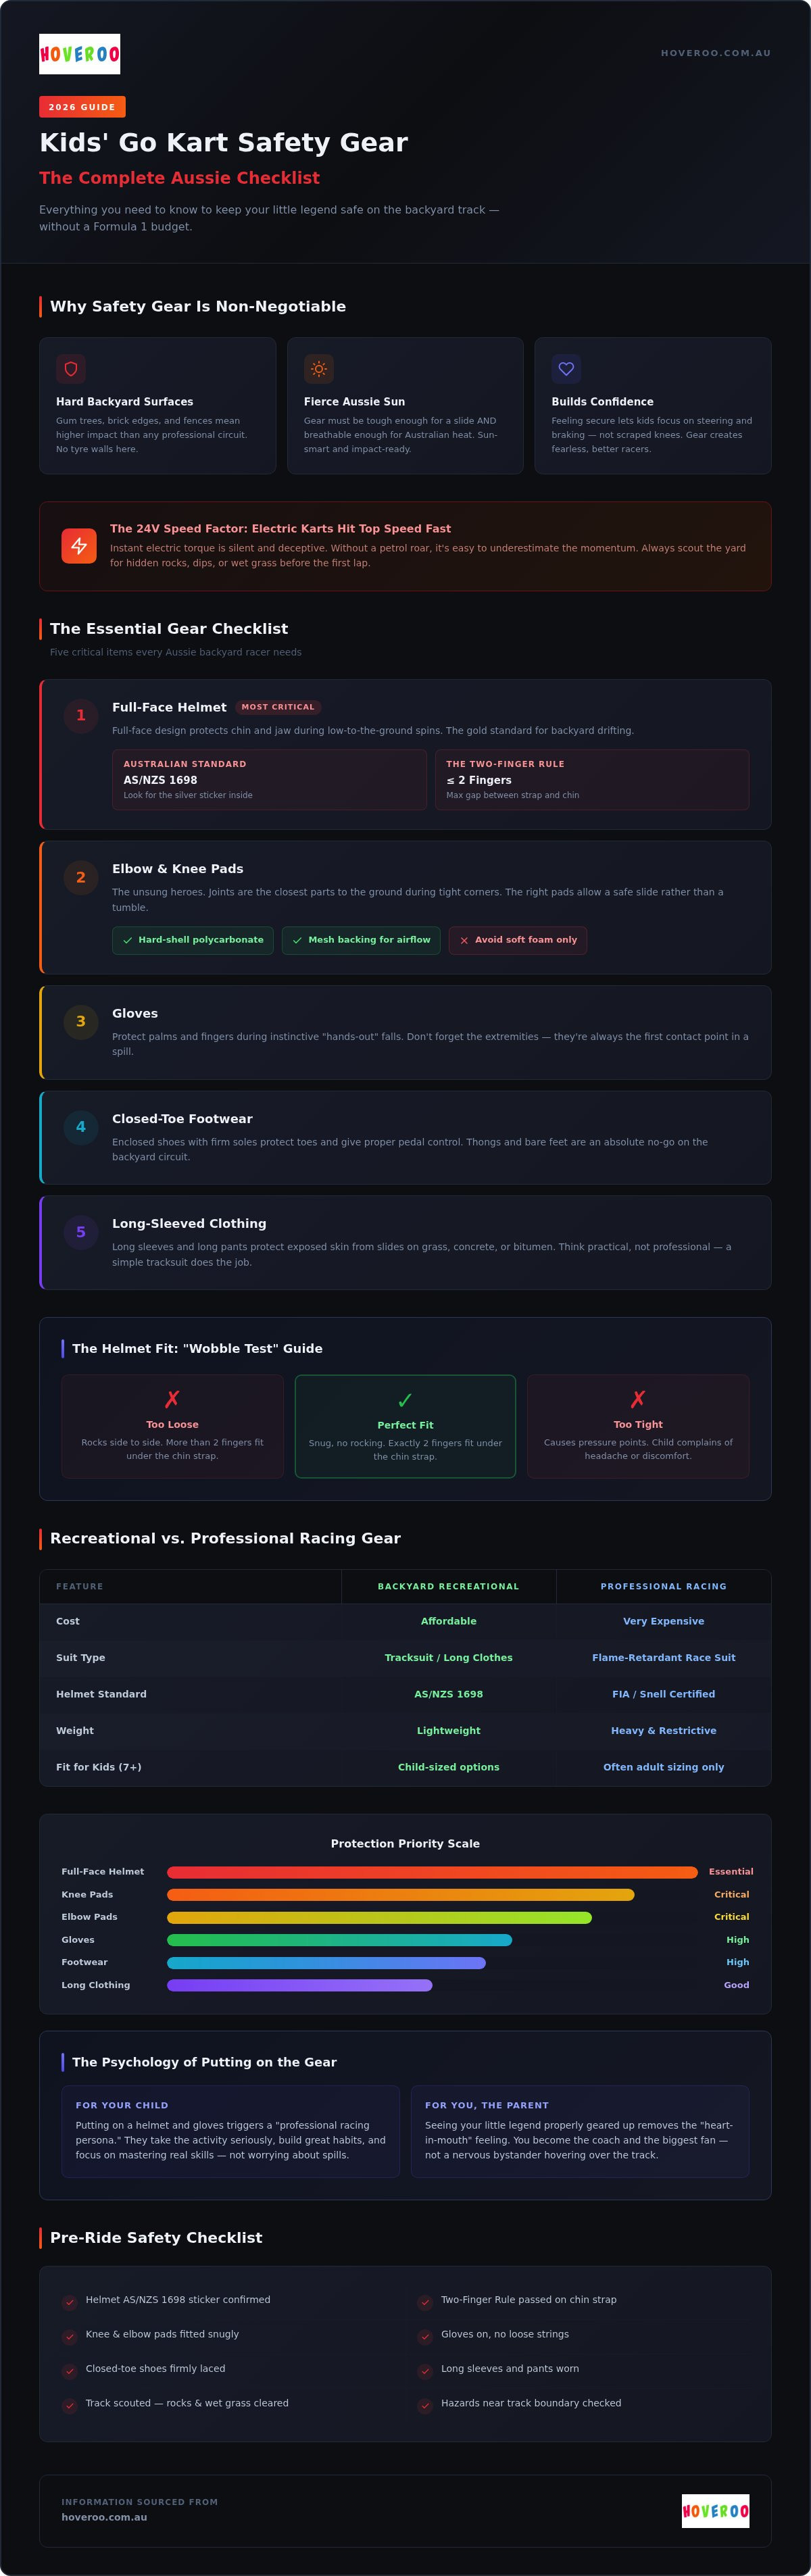This screenshot has height=2576, width=811.
Task: Click the Hard-shell polycarbonate tag
Action: [x=193, y=940]
